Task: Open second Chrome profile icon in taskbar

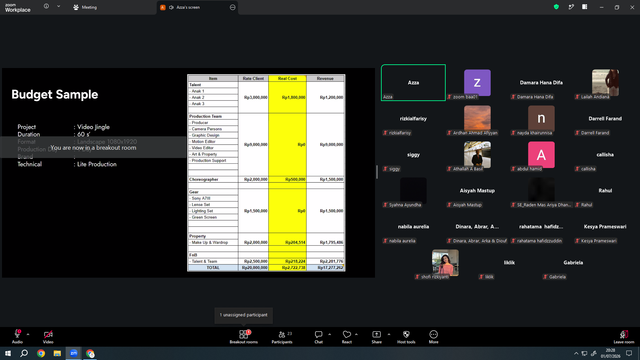Action: point(90,353)
